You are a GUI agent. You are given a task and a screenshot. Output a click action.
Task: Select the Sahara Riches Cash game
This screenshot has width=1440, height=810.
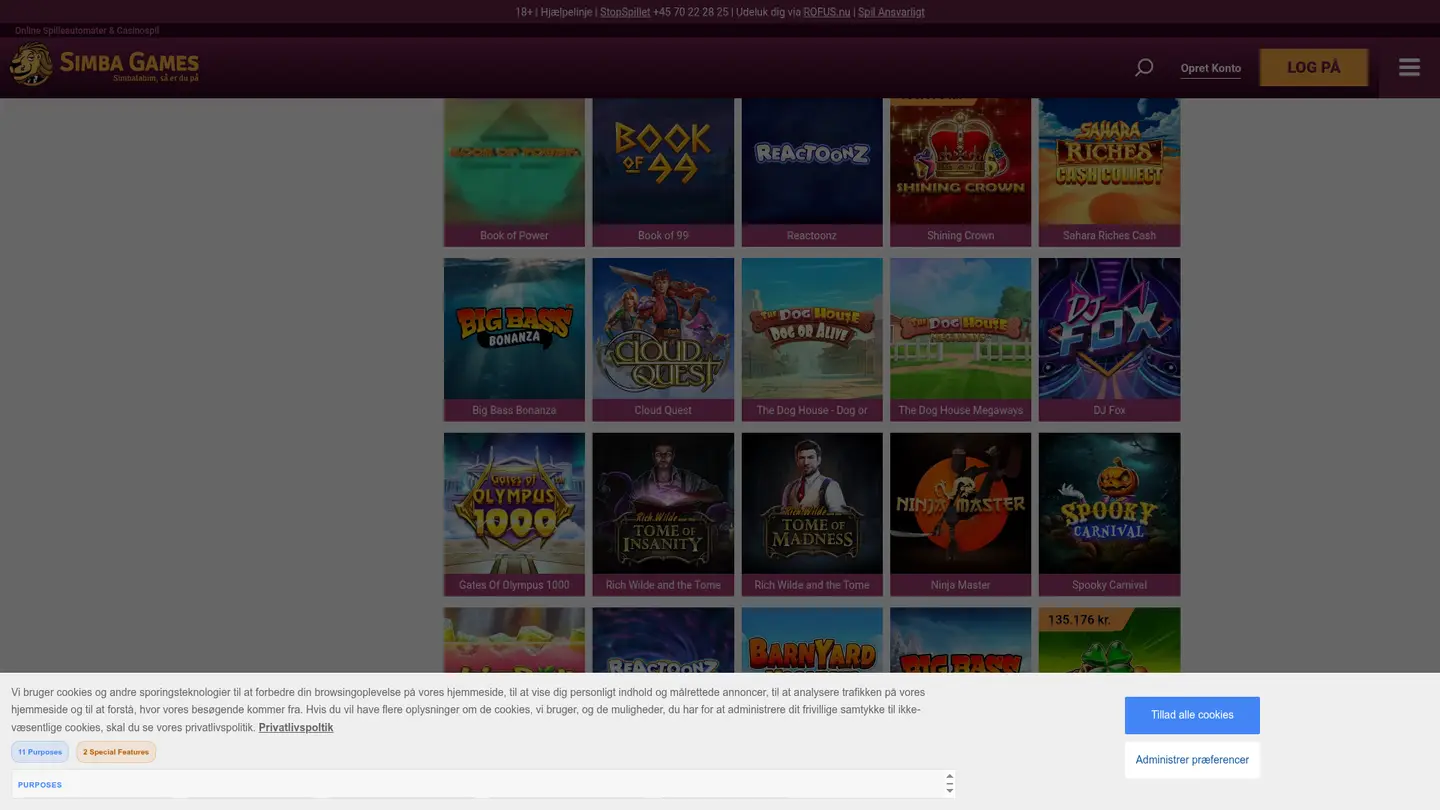(x=1109, y=172)
